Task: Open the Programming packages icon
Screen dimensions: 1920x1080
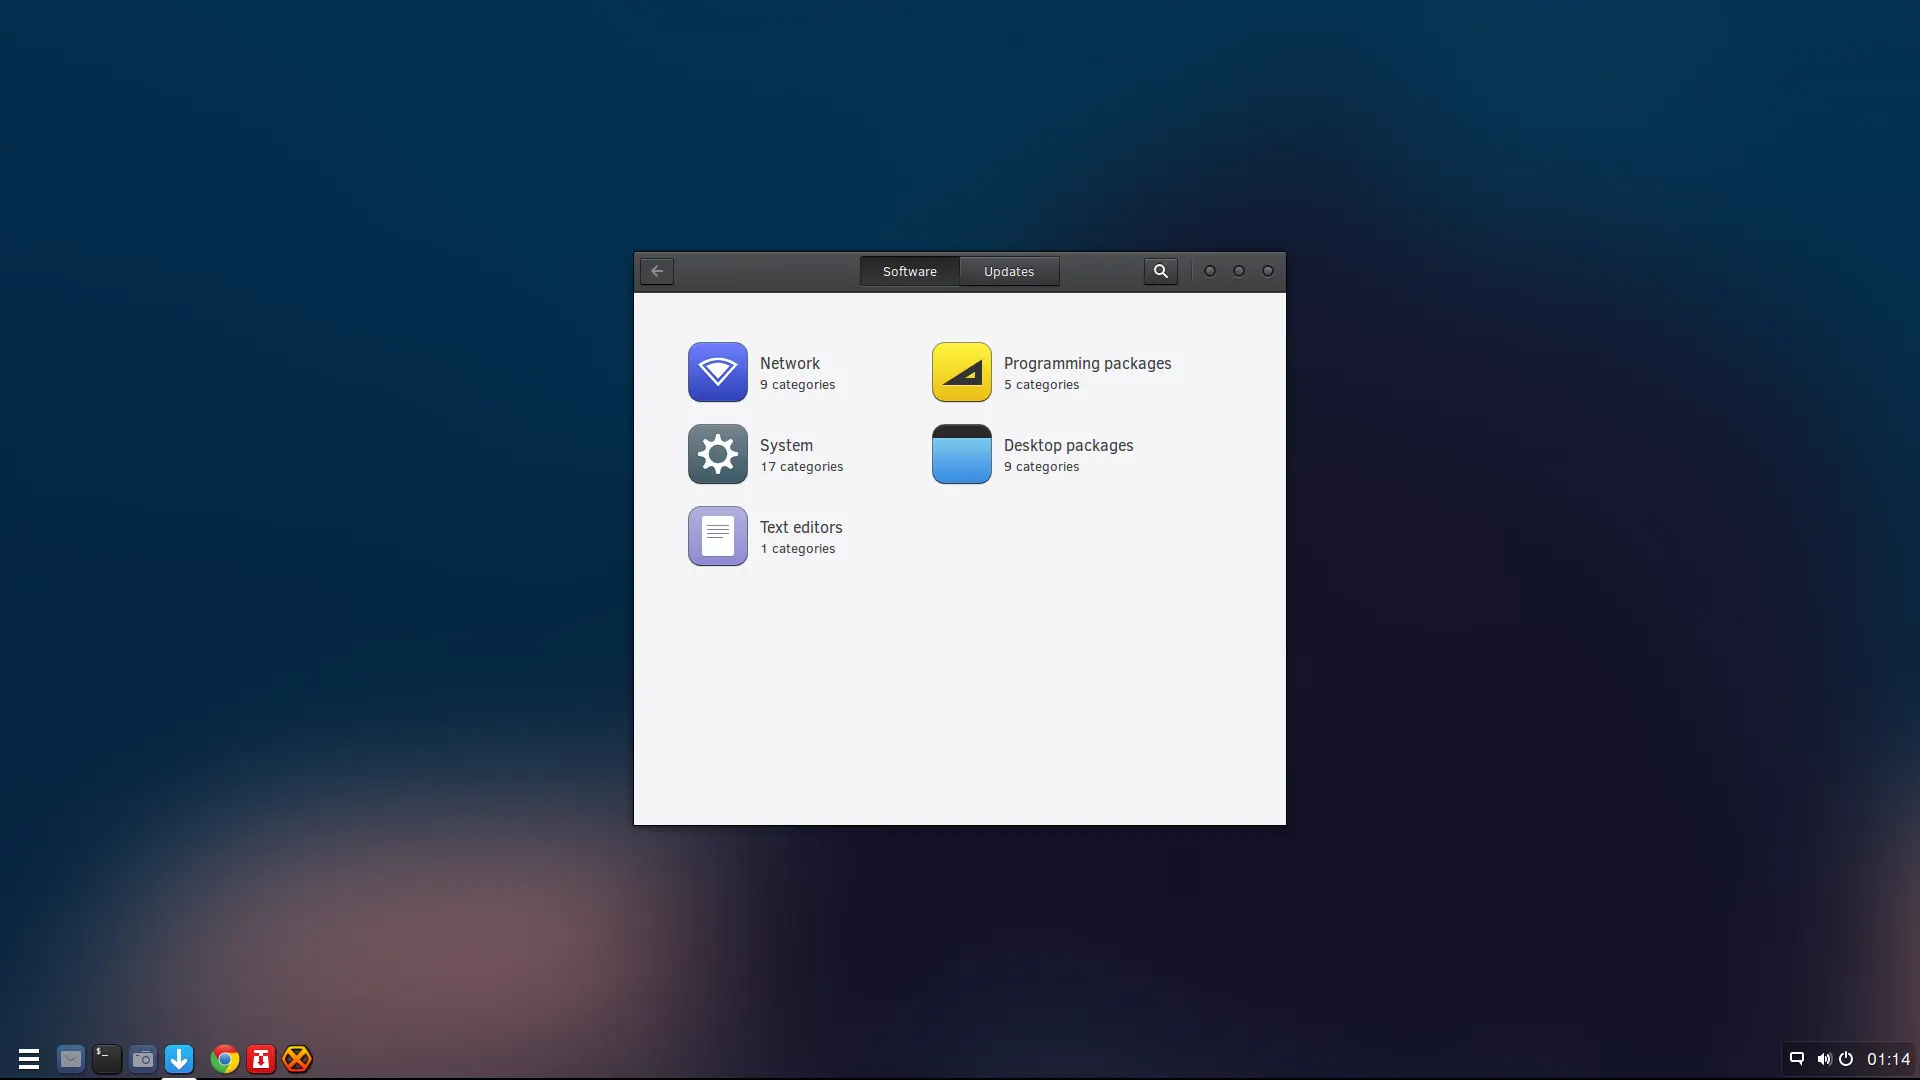Action: [x=961, y=372]
